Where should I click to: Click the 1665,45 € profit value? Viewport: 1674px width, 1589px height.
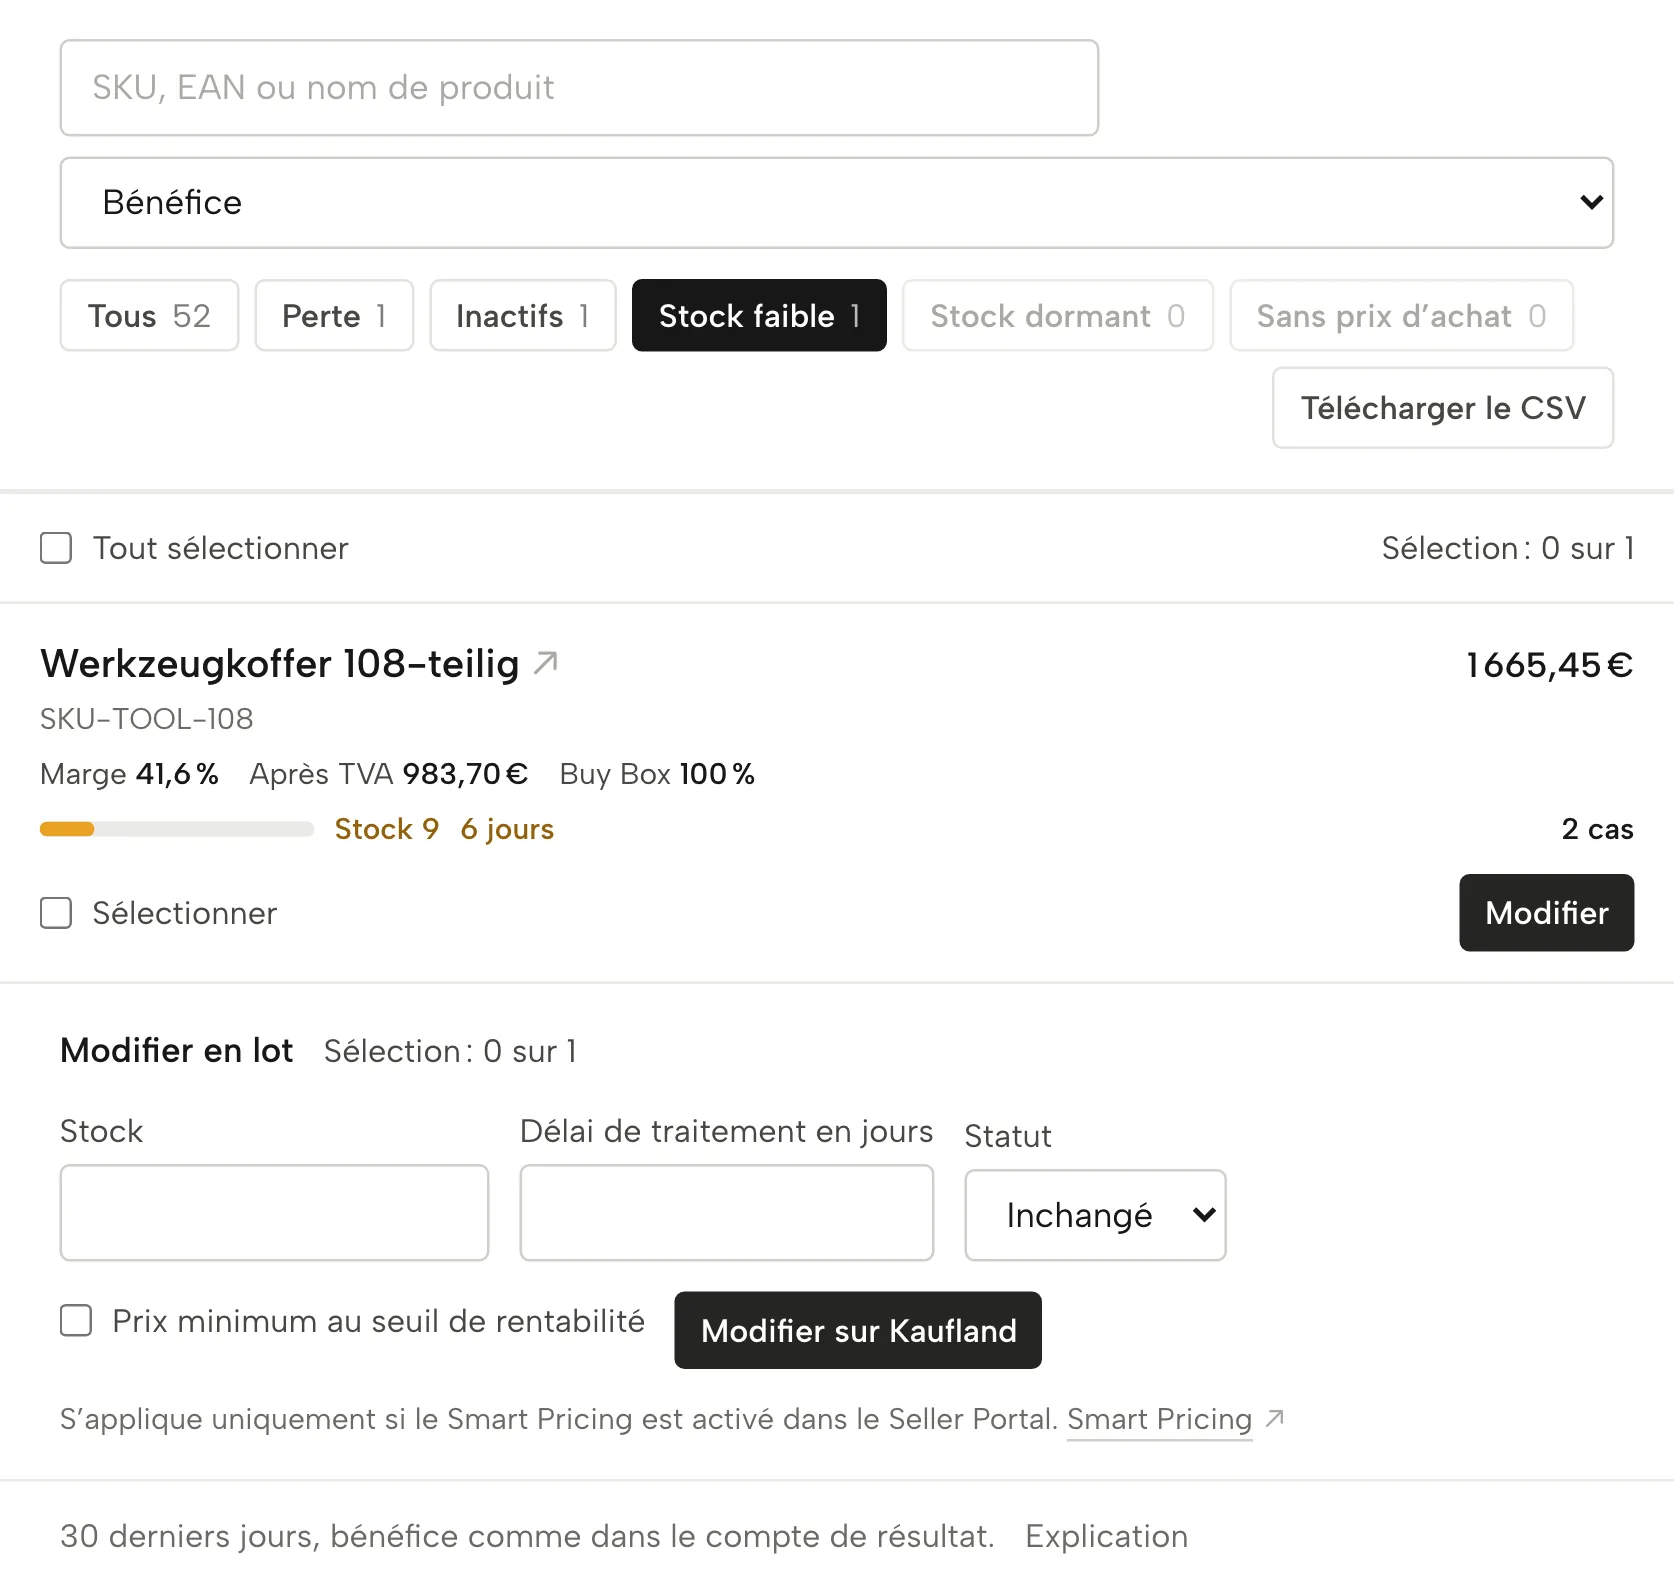pyautogui.click(x=1549, y=665)
